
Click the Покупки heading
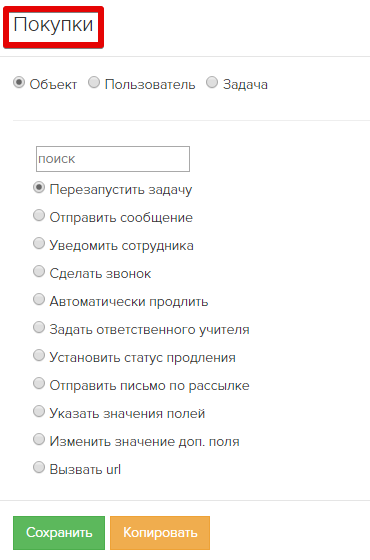53,25
